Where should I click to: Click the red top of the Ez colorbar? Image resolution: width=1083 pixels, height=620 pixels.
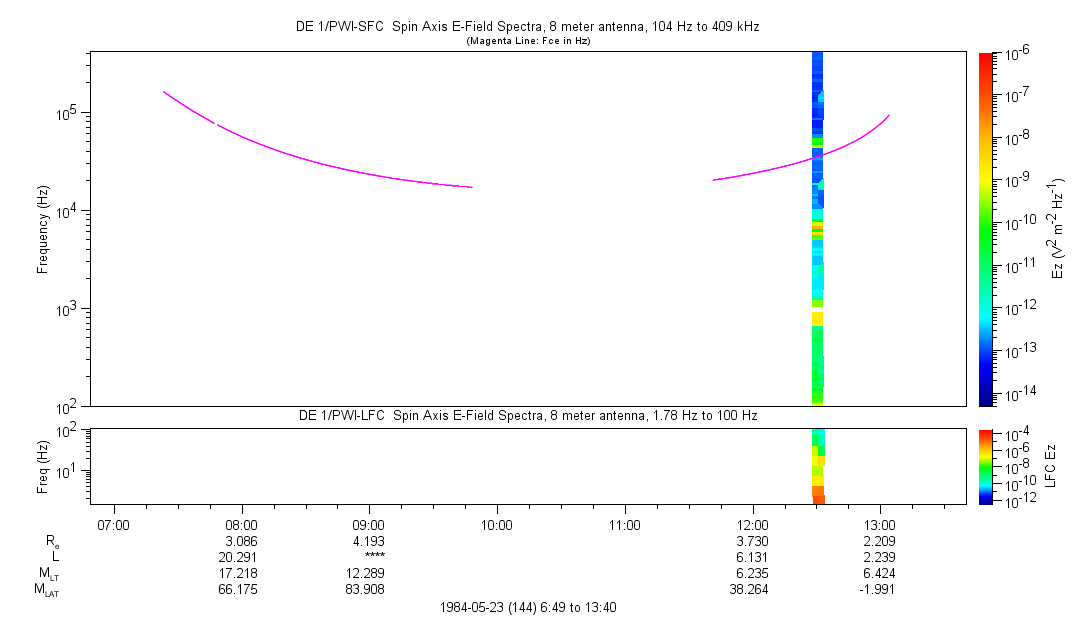985,60
